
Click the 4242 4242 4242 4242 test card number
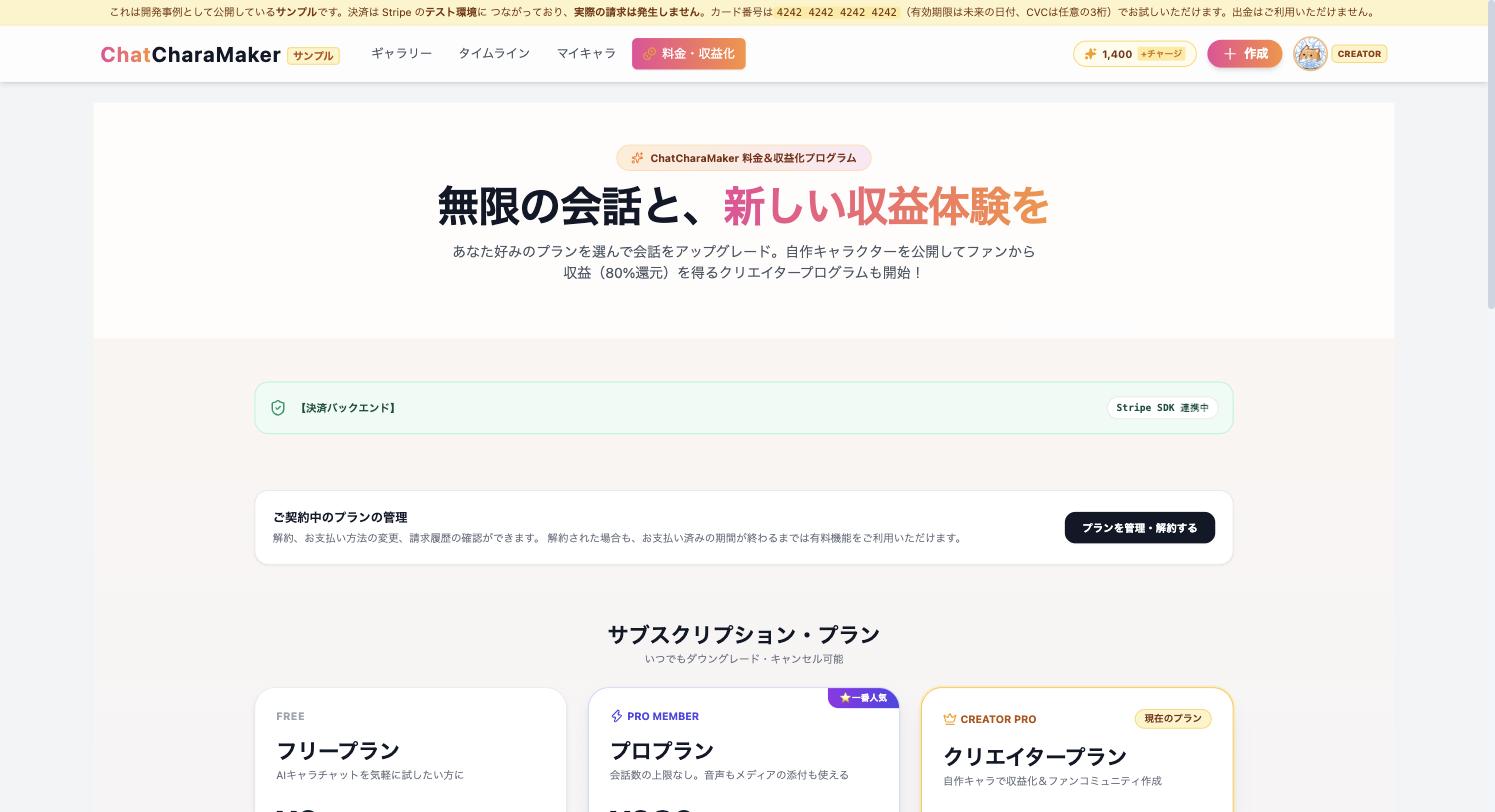[837, 13]
